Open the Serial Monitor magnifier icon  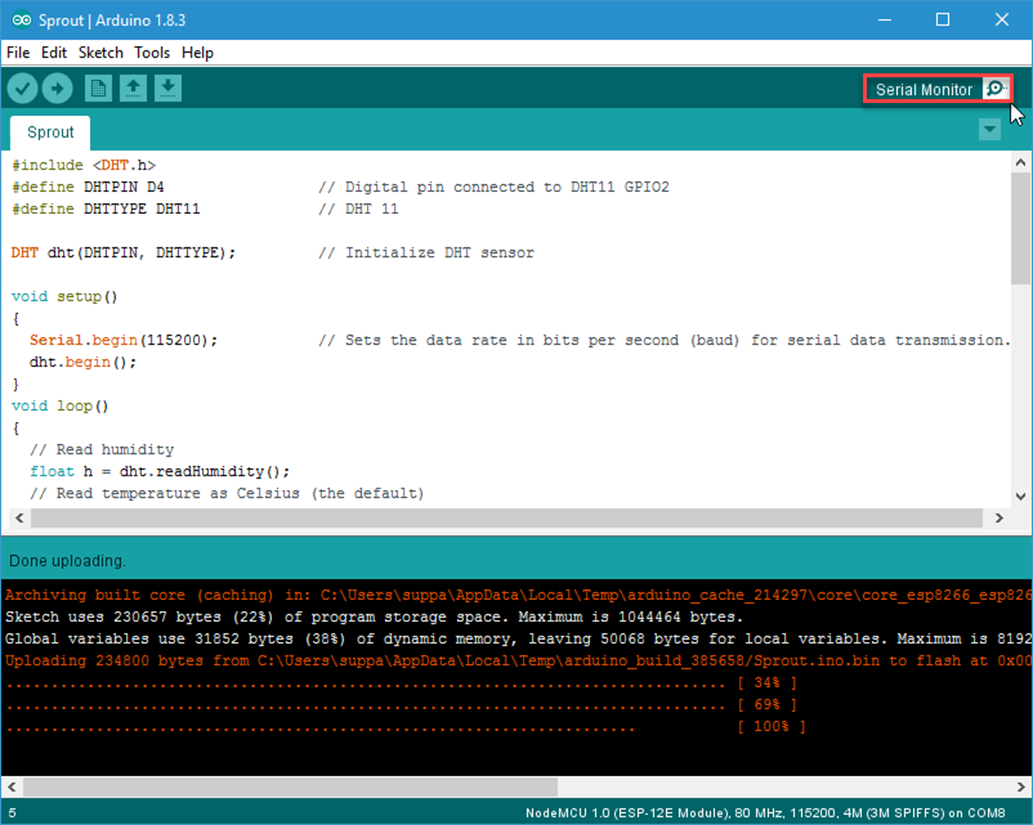point(995,88)
